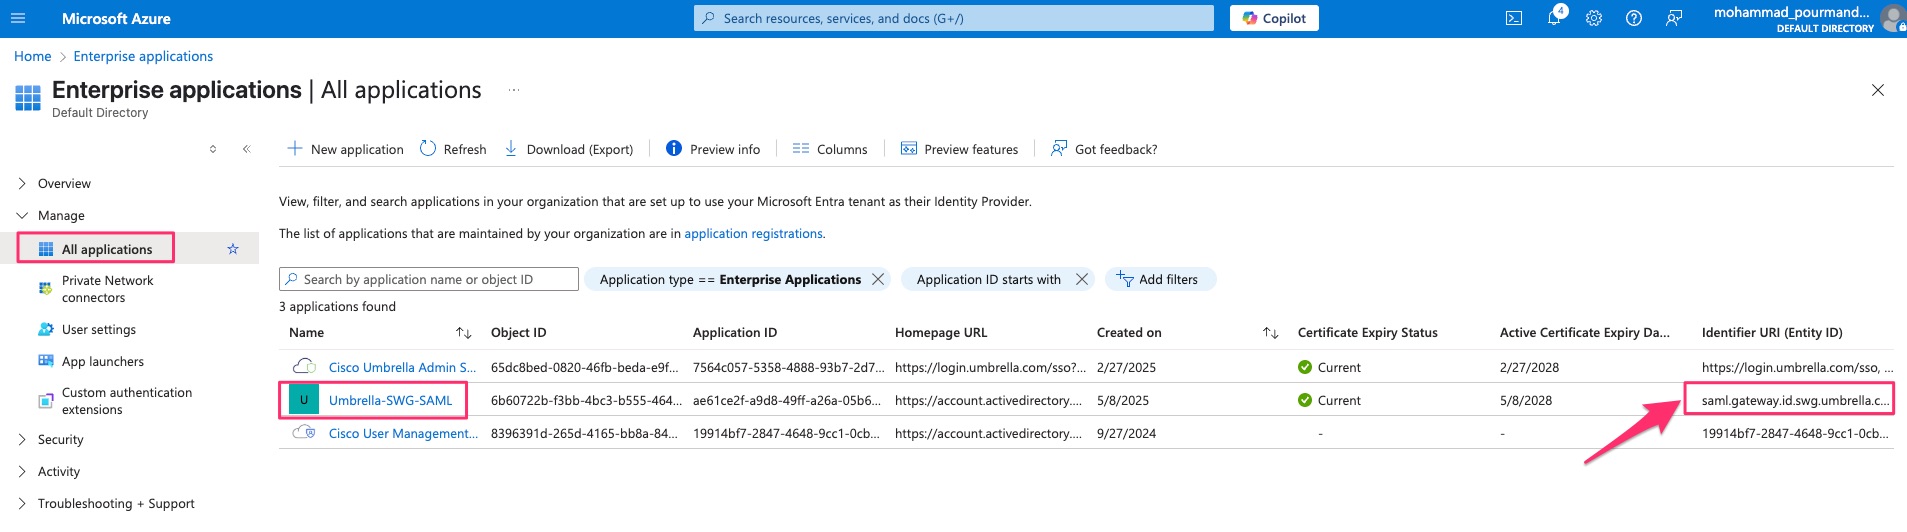
Task: Open Private Network connectors
Action: tap(108, 289)
